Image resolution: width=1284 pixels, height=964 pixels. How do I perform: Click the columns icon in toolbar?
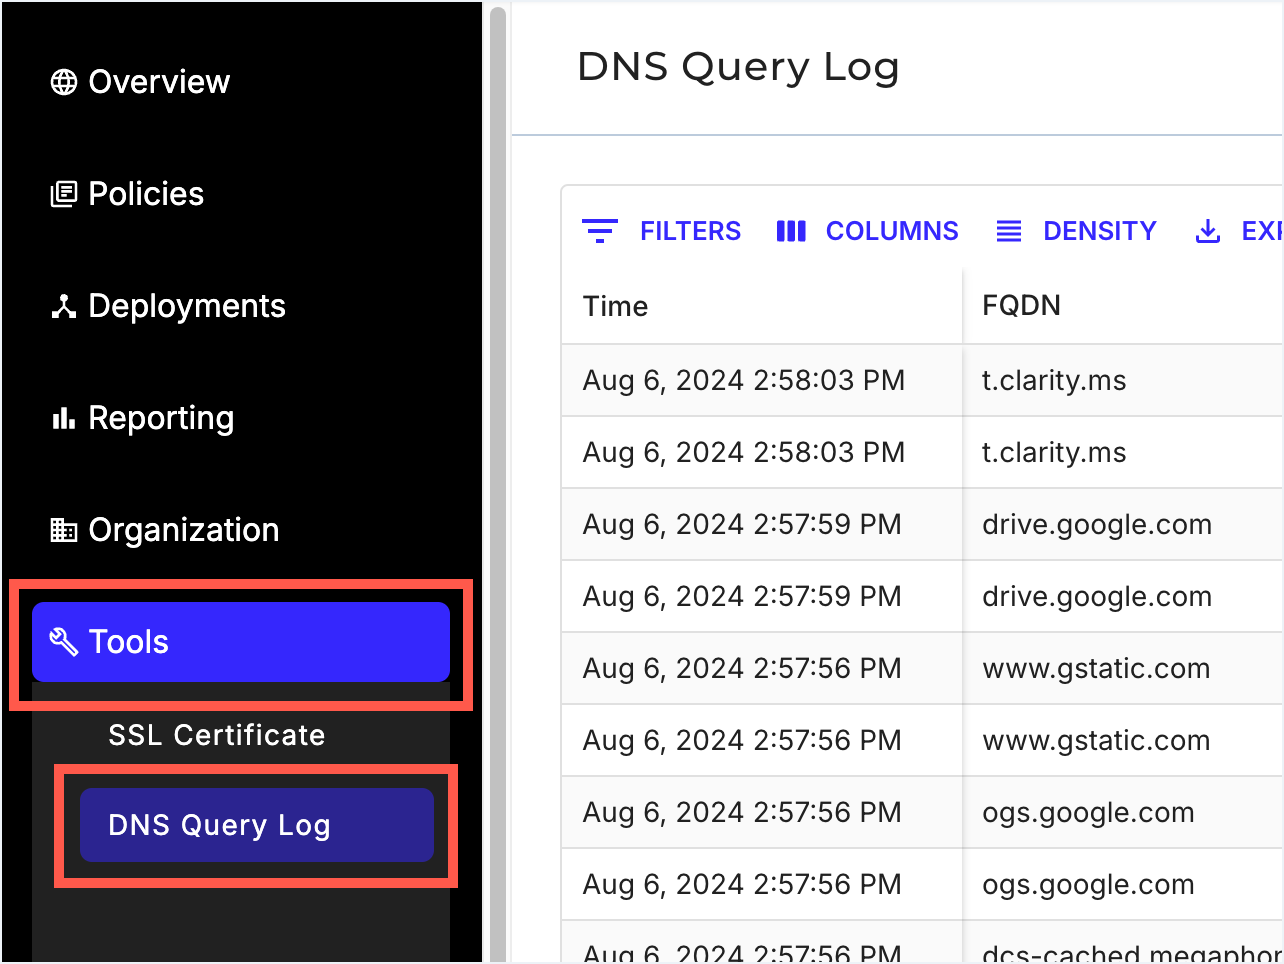click(791, 231)
